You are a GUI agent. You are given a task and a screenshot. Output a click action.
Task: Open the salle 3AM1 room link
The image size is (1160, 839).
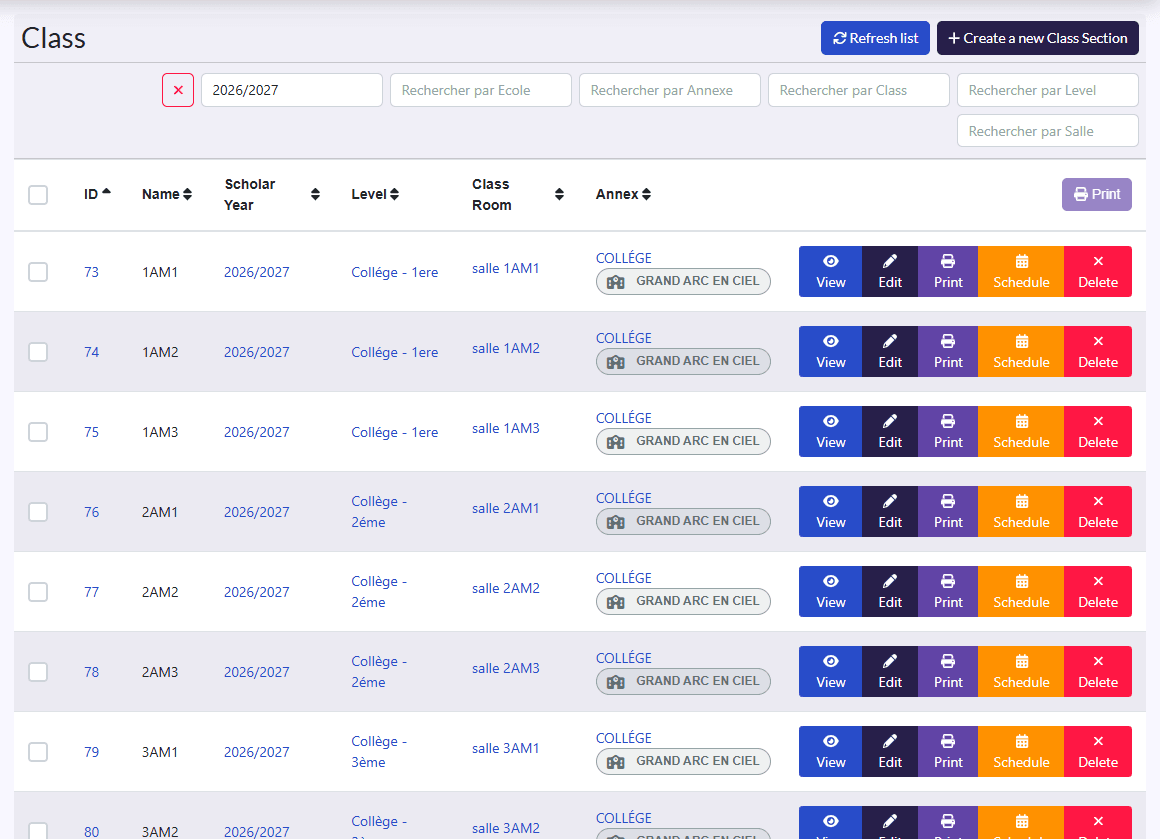506,749
